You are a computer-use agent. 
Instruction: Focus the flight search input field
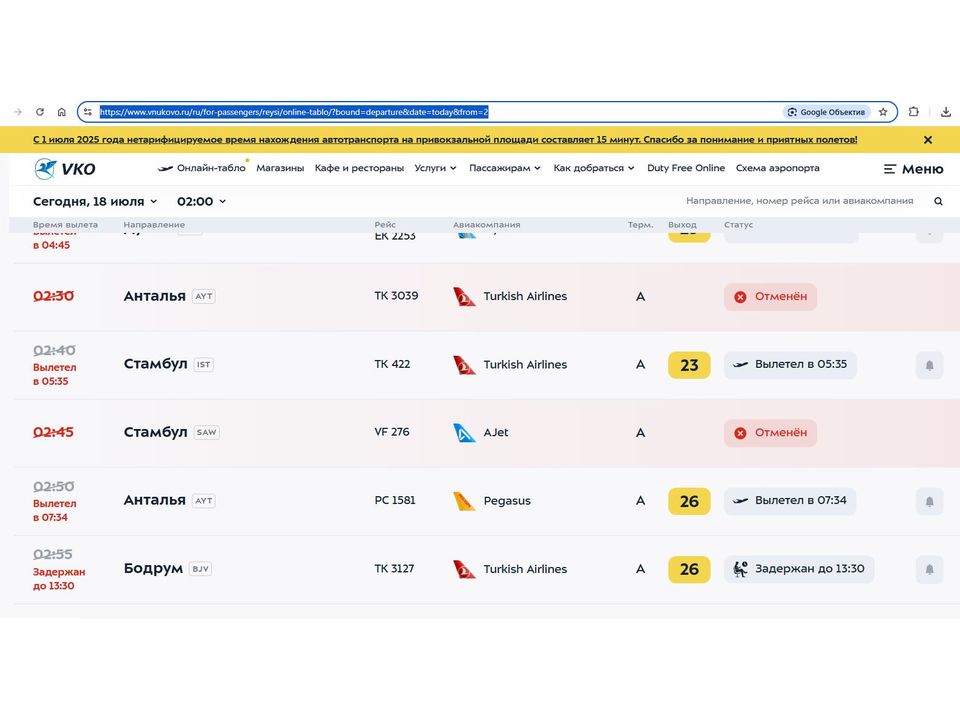tap(800, 201)
